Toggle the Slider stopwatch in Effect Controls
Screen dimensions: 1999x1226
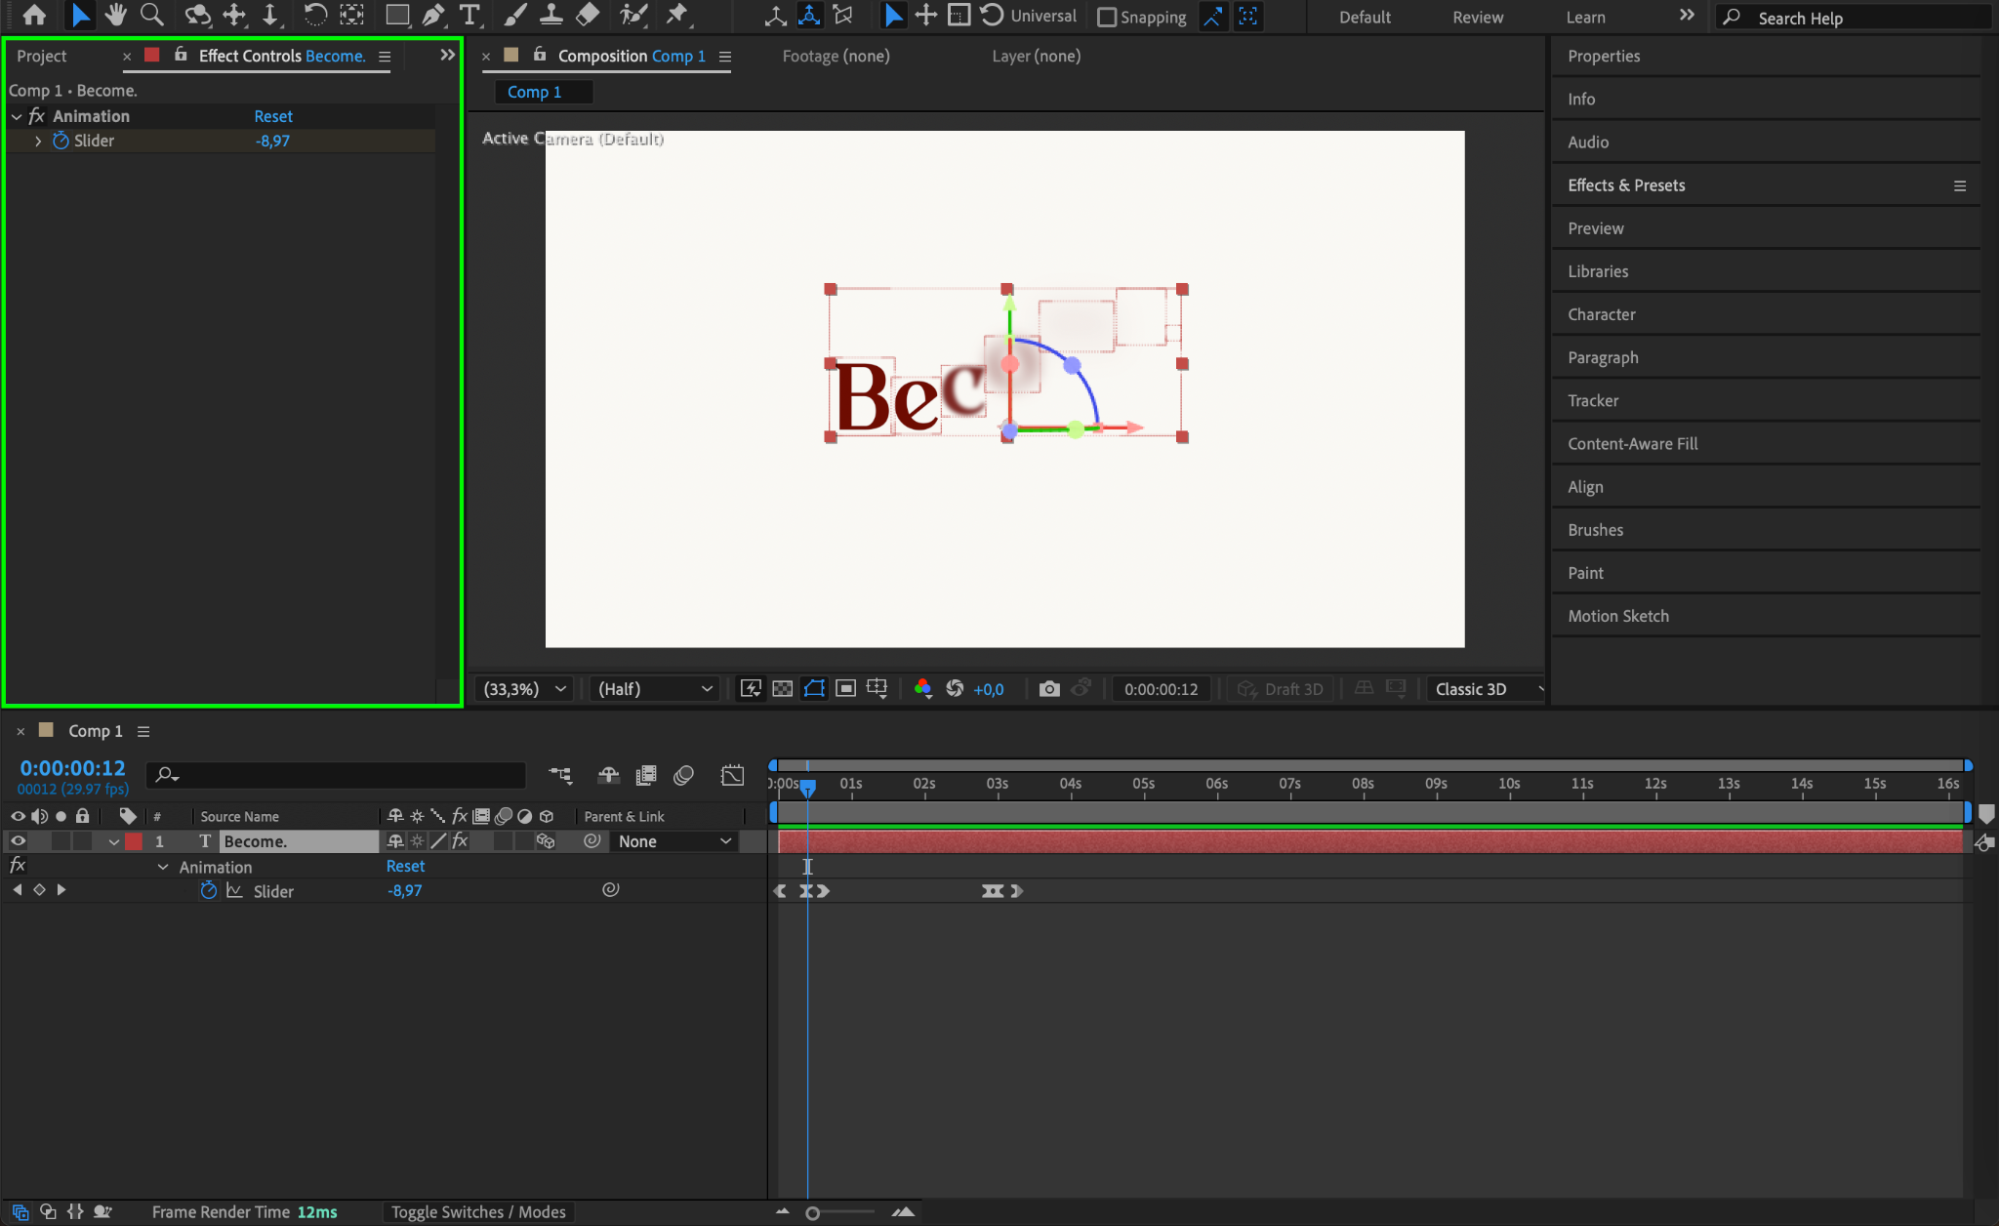[61, 141]
